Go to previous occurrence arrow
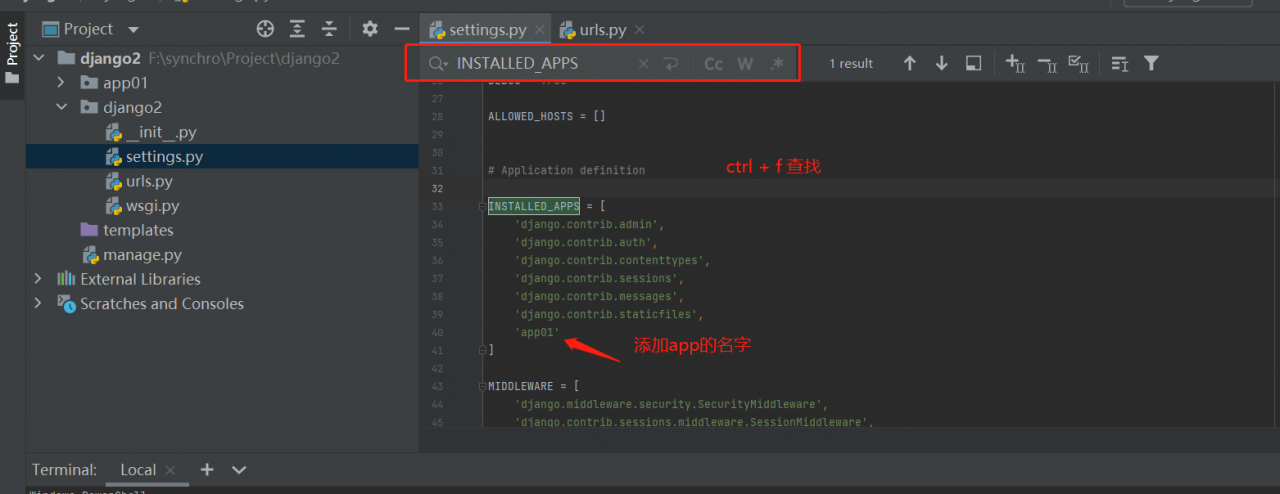This screenshot has height=494, width=1280. pyautogui.click(x=909, y=63)
